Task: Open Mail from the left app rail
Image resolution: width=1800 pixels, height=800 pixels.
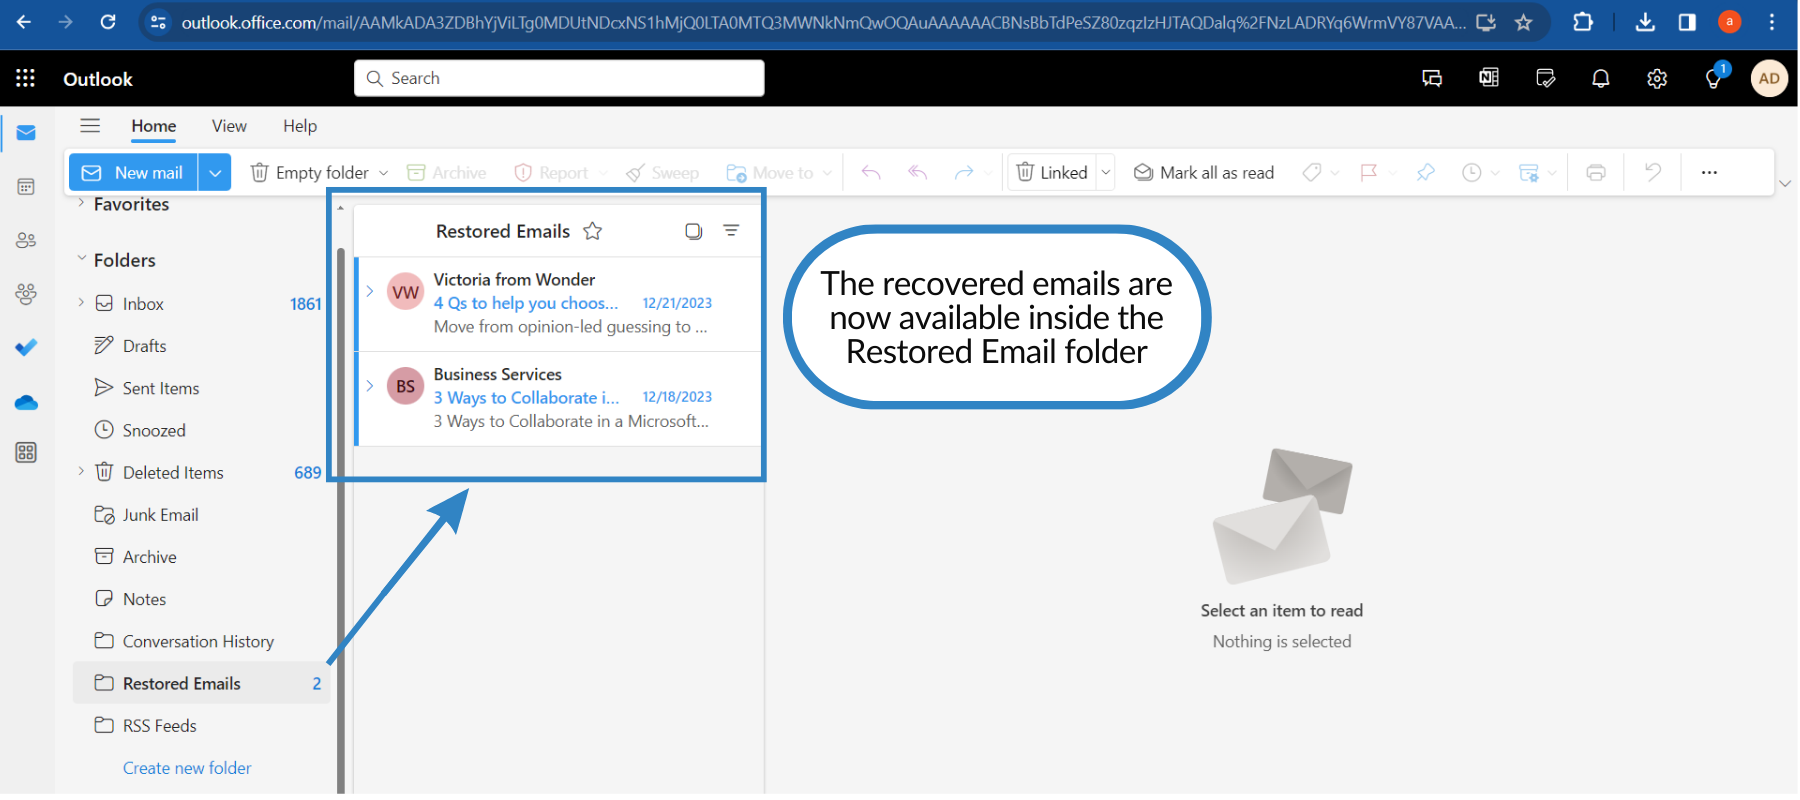Action: [26, 133]
